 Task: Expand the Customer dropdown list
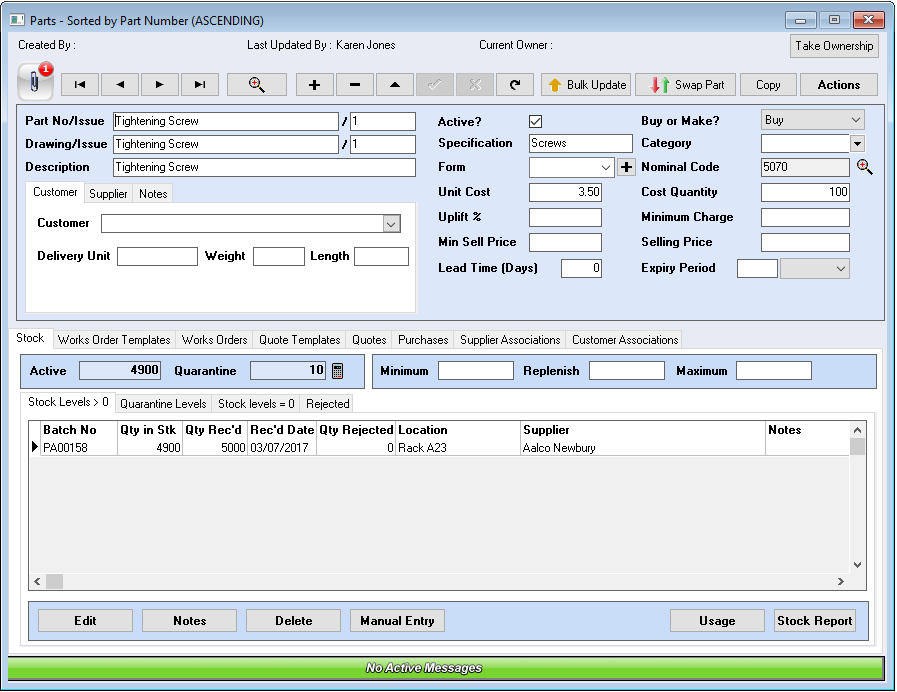tap(391, 224)
